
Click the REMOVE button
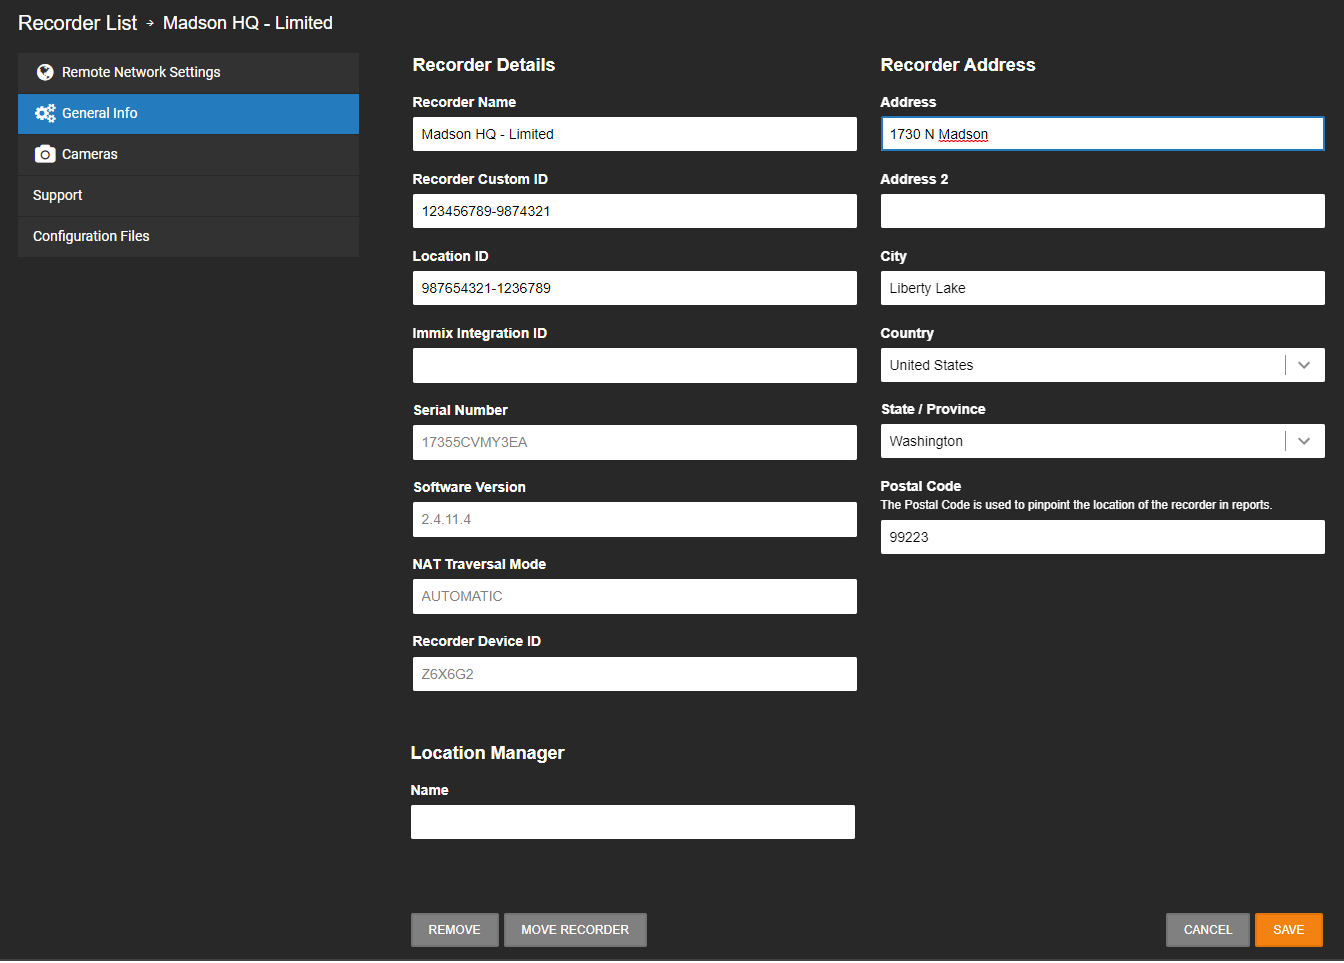[x=454, y=930]
